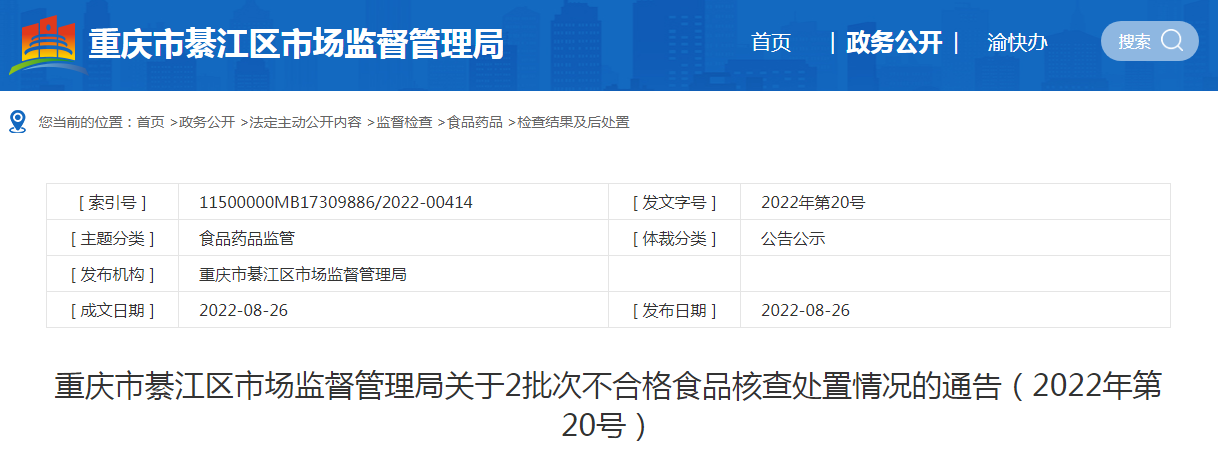Open the 首页 navigation tab
Viewport: 1218px width, 456px height.
tap(771, 42)
